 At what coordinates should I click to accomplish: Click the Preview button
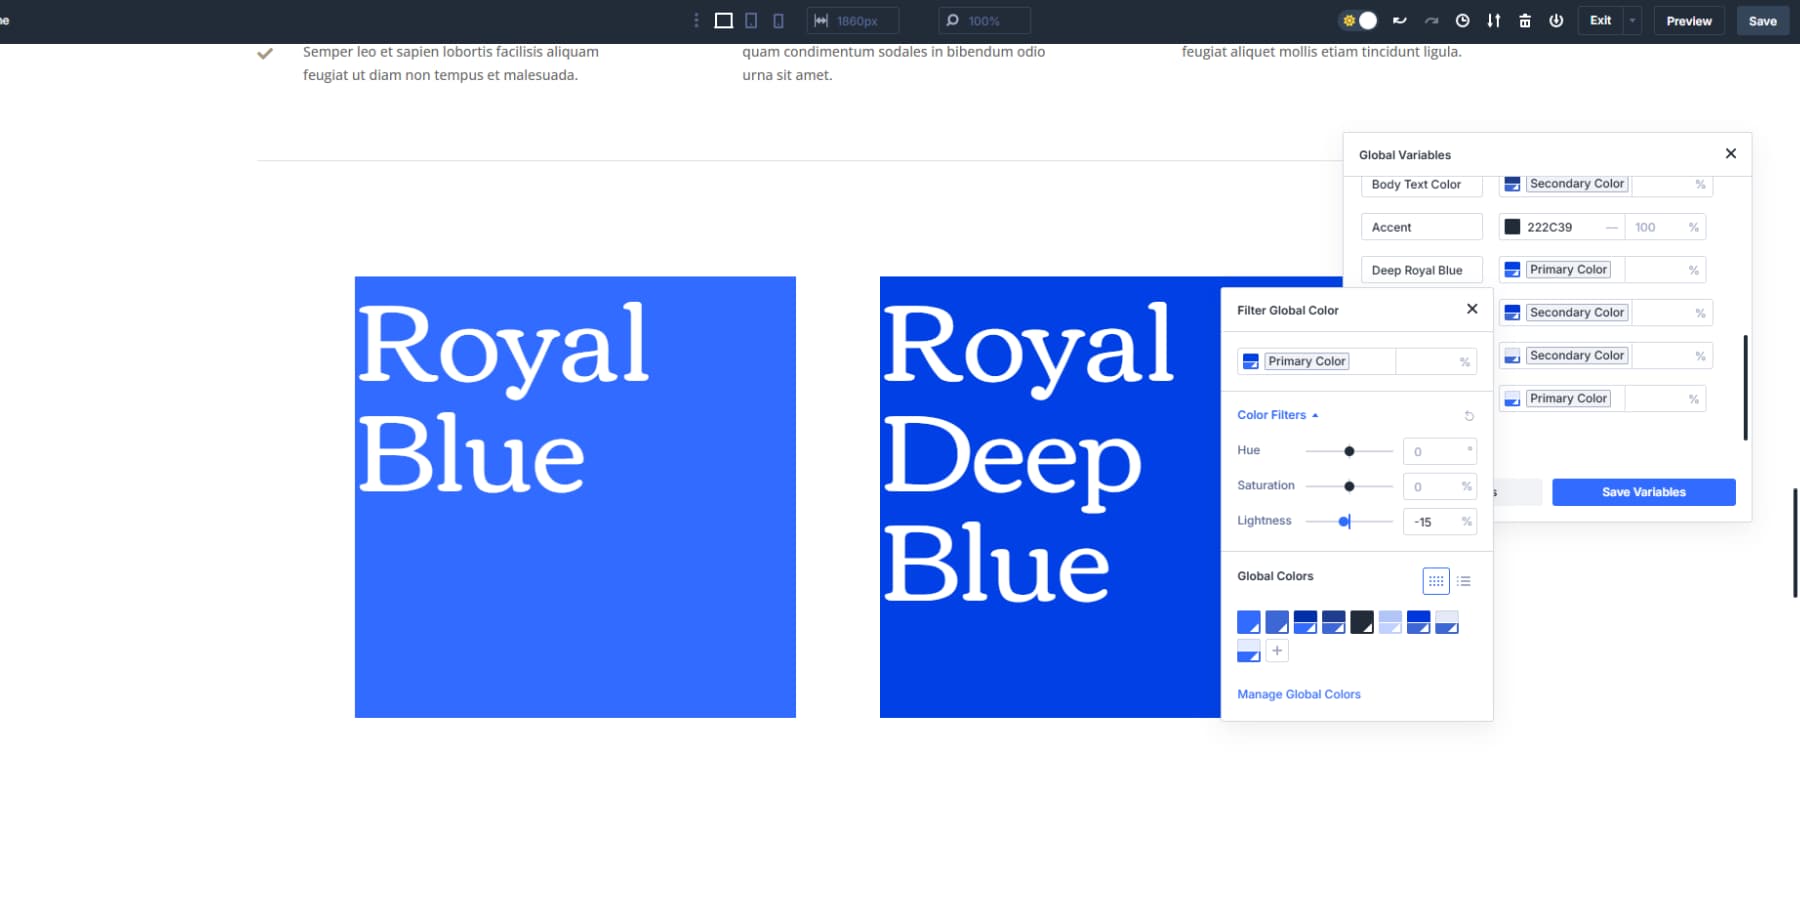pos(1689,20)
